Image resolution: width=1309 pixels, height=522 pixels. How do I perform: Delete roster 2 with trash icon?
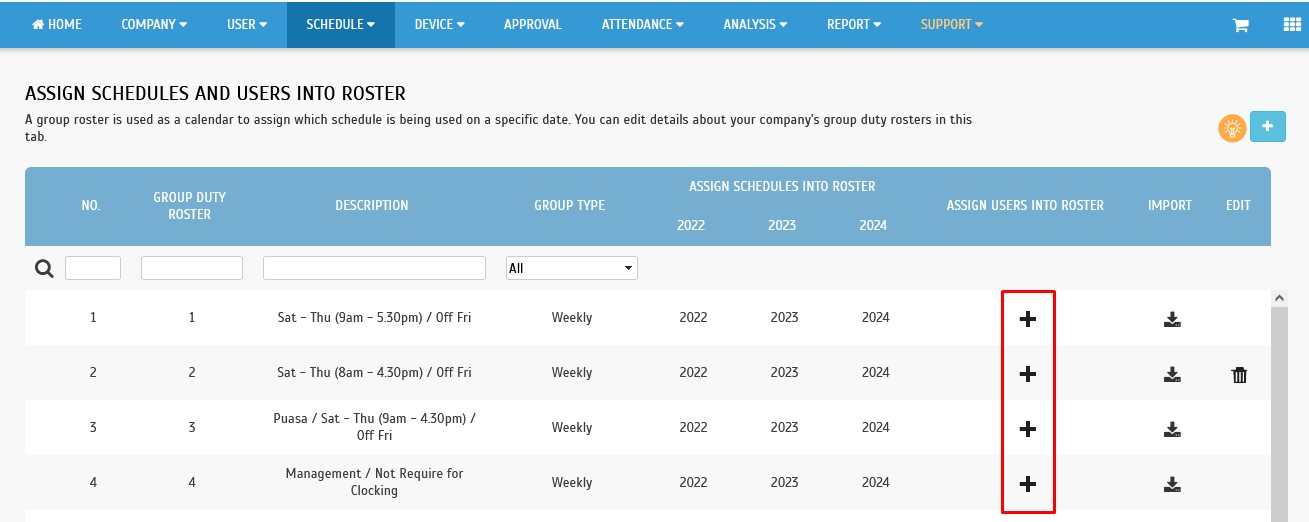[x=1239, y=375]
